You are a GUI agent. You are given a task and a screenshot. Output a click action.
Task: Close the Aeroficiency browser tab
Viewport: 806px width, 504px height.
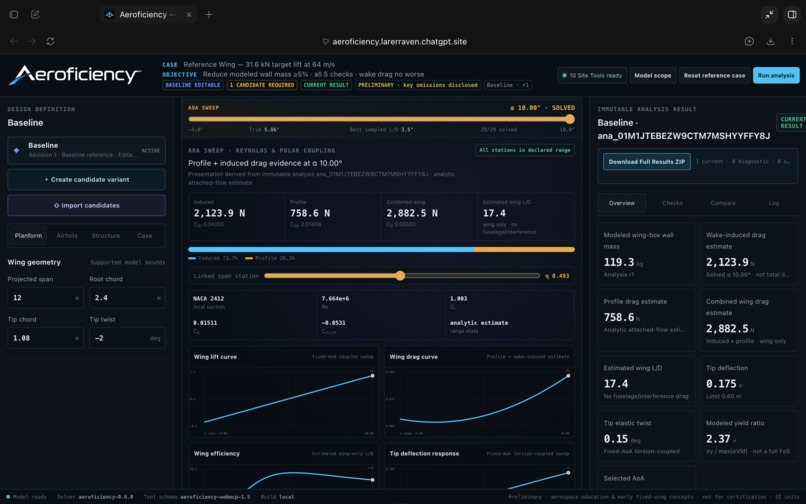tap(189, 14)
